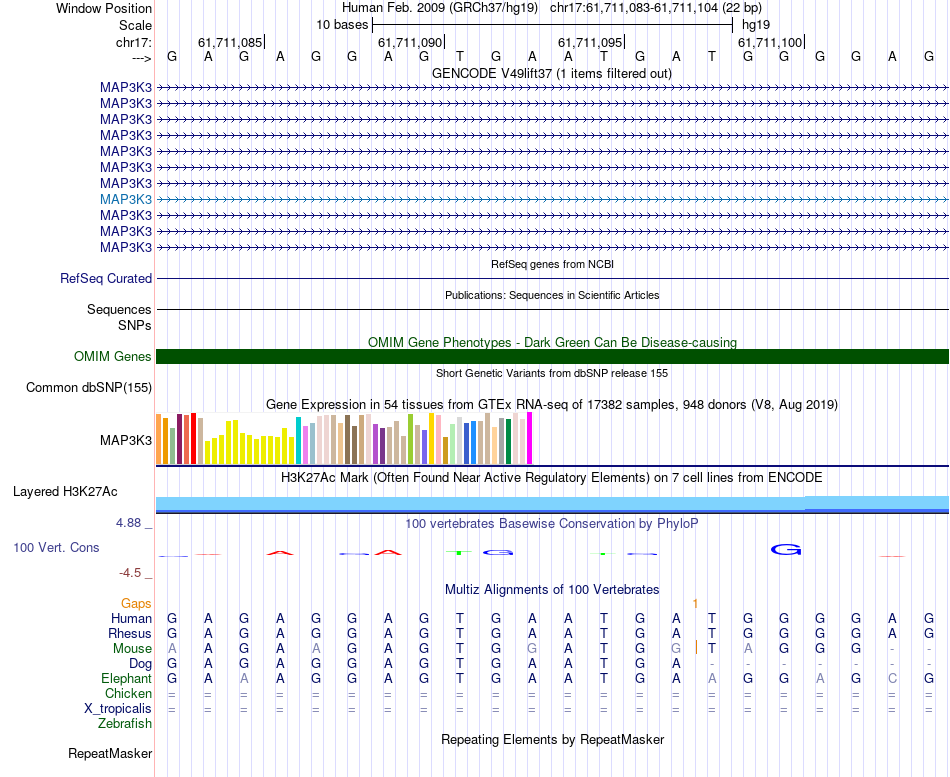Click the dark green OMIM Genes bar

coord(552,357)
